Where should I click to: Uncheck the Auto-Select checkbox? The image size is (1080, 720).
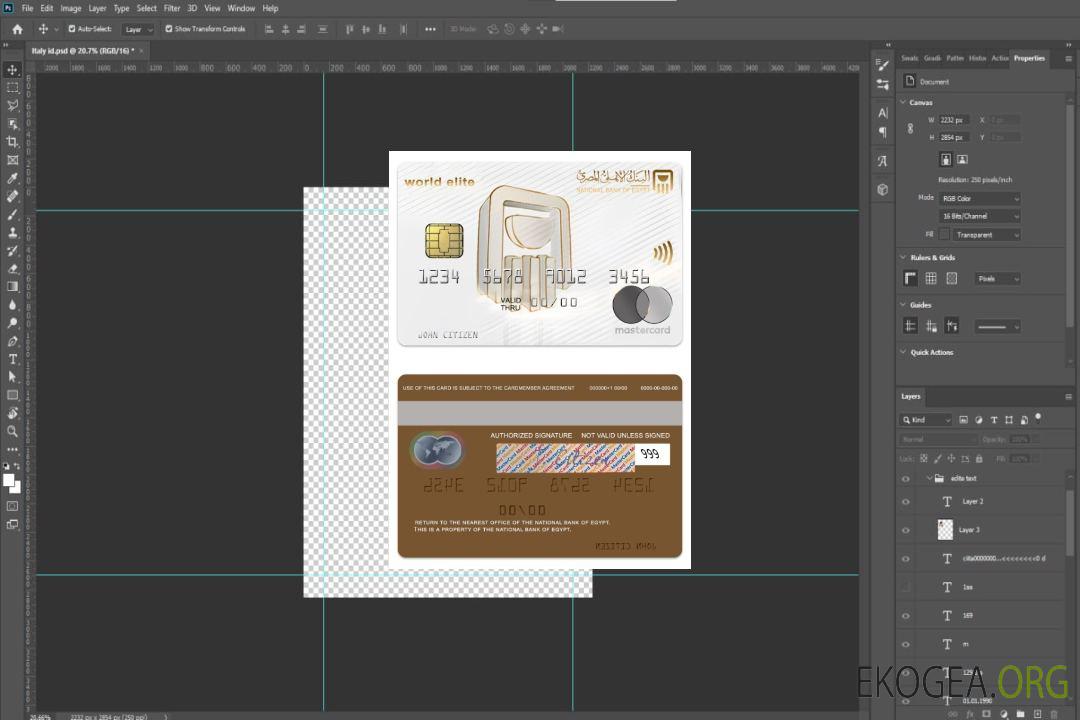pyautogui.click(x=72, y=29)
